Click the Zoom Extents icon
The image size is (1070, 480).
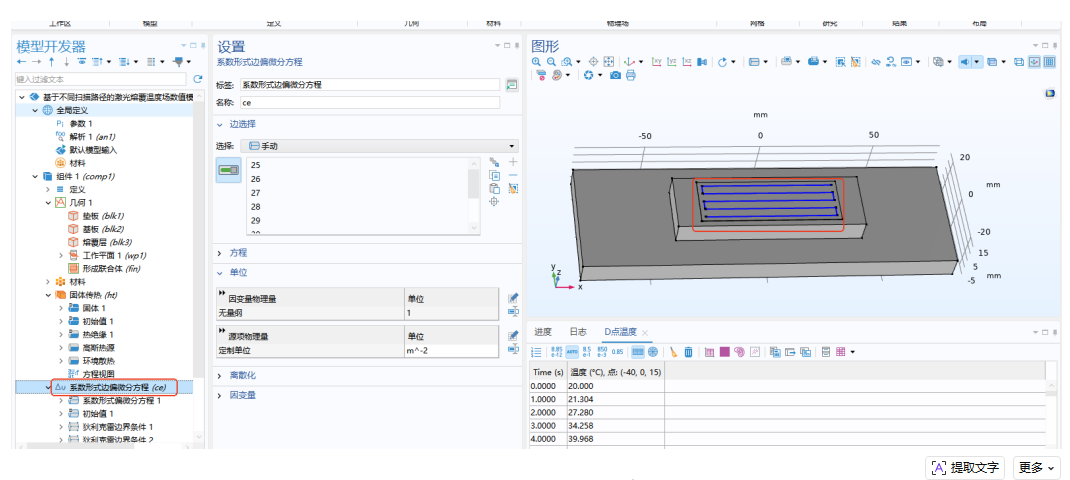click(x=609, y=61)
